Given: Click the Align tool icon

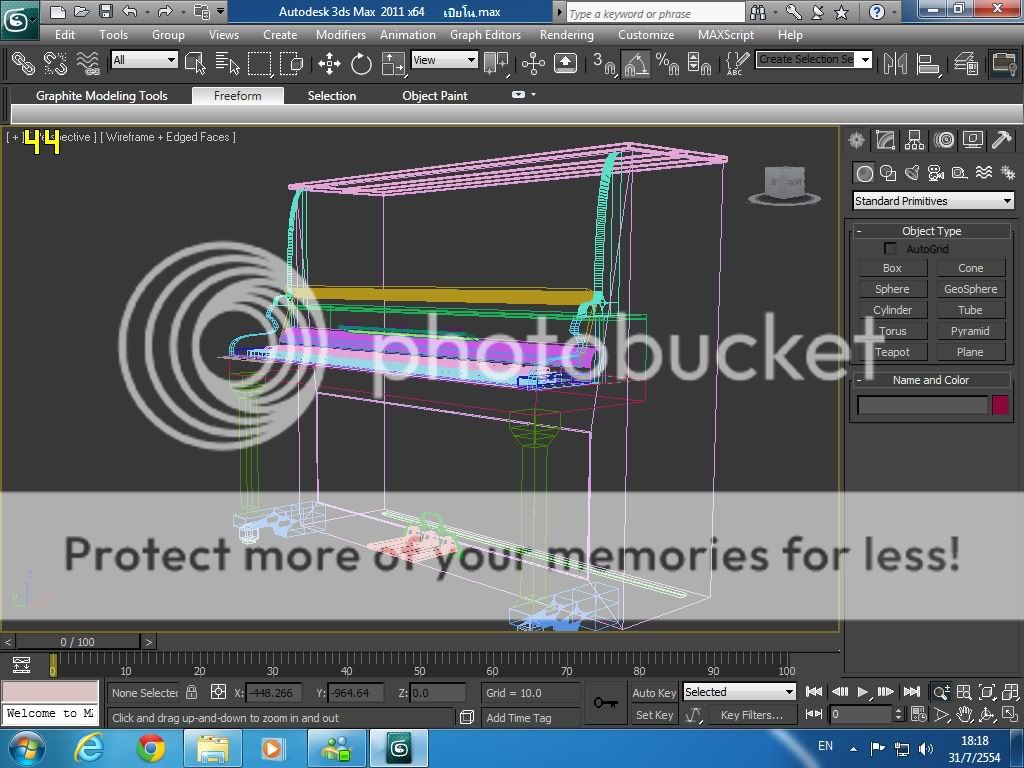Looking at the screenshot, I should pos(928,63).
